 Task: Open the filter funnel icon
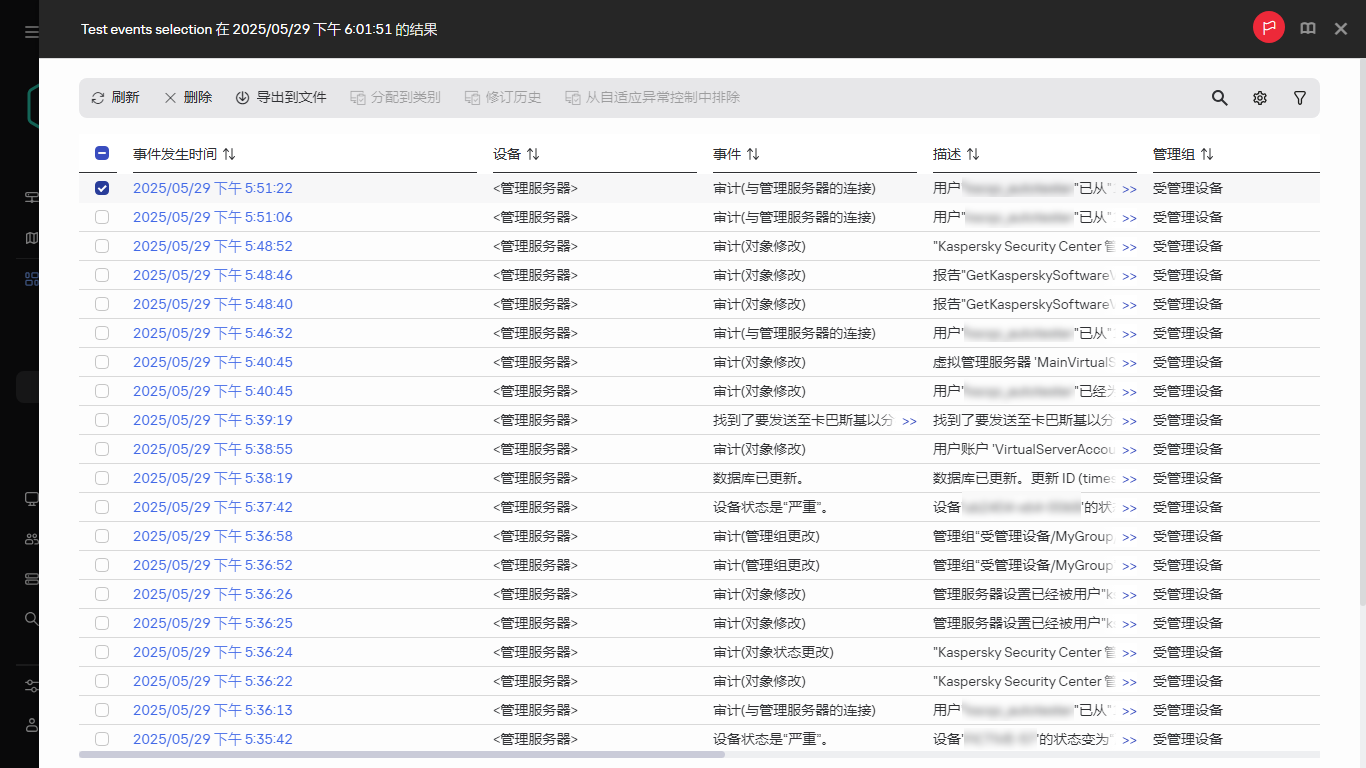click(1300, 98)
